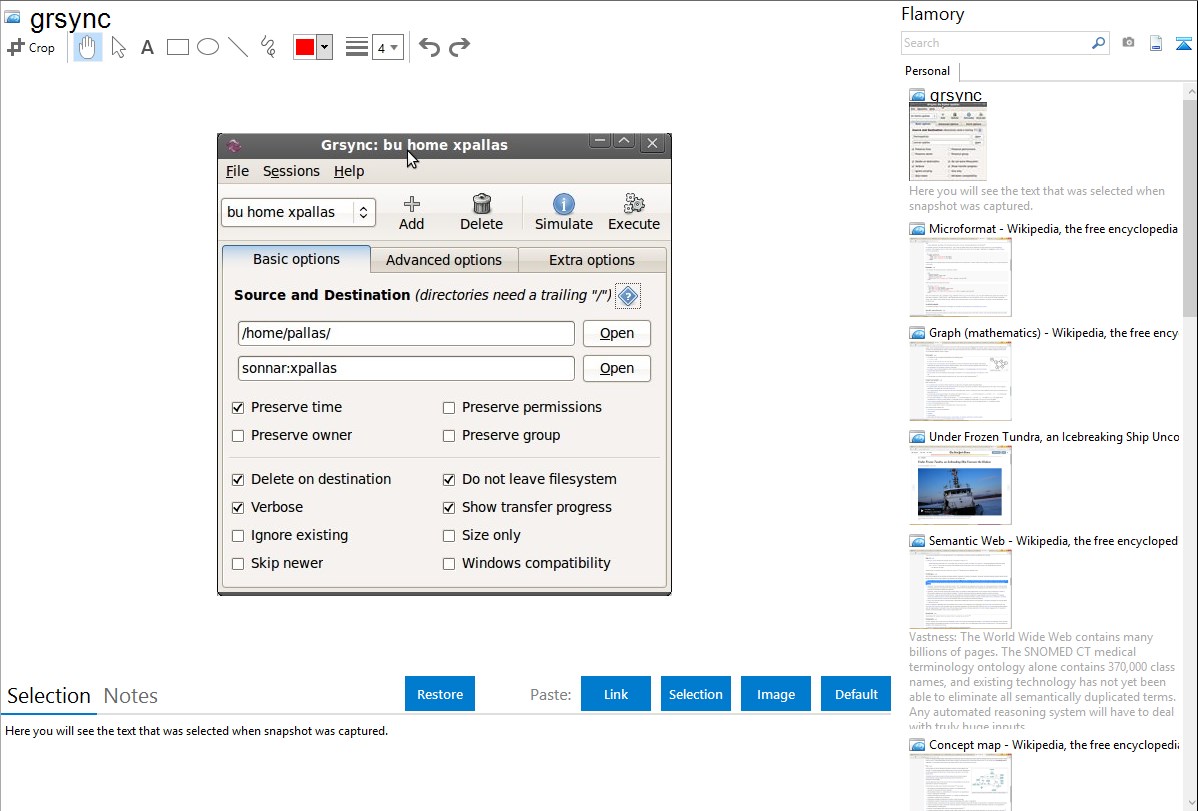The width and height of the screenshot is (1198, 811).
Task: Uncheck Preserve time
Action: point(238,408)
